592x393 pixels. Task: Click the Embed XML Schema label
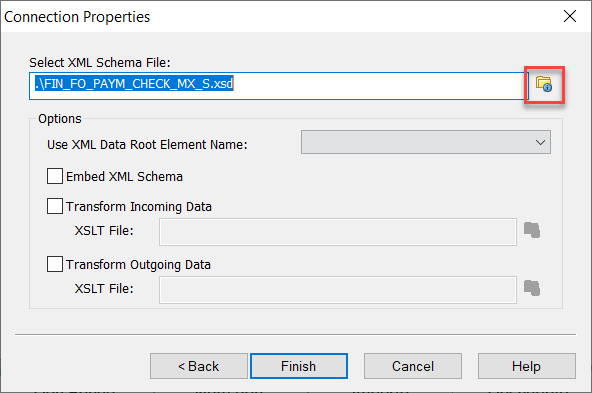coord(124,177)
